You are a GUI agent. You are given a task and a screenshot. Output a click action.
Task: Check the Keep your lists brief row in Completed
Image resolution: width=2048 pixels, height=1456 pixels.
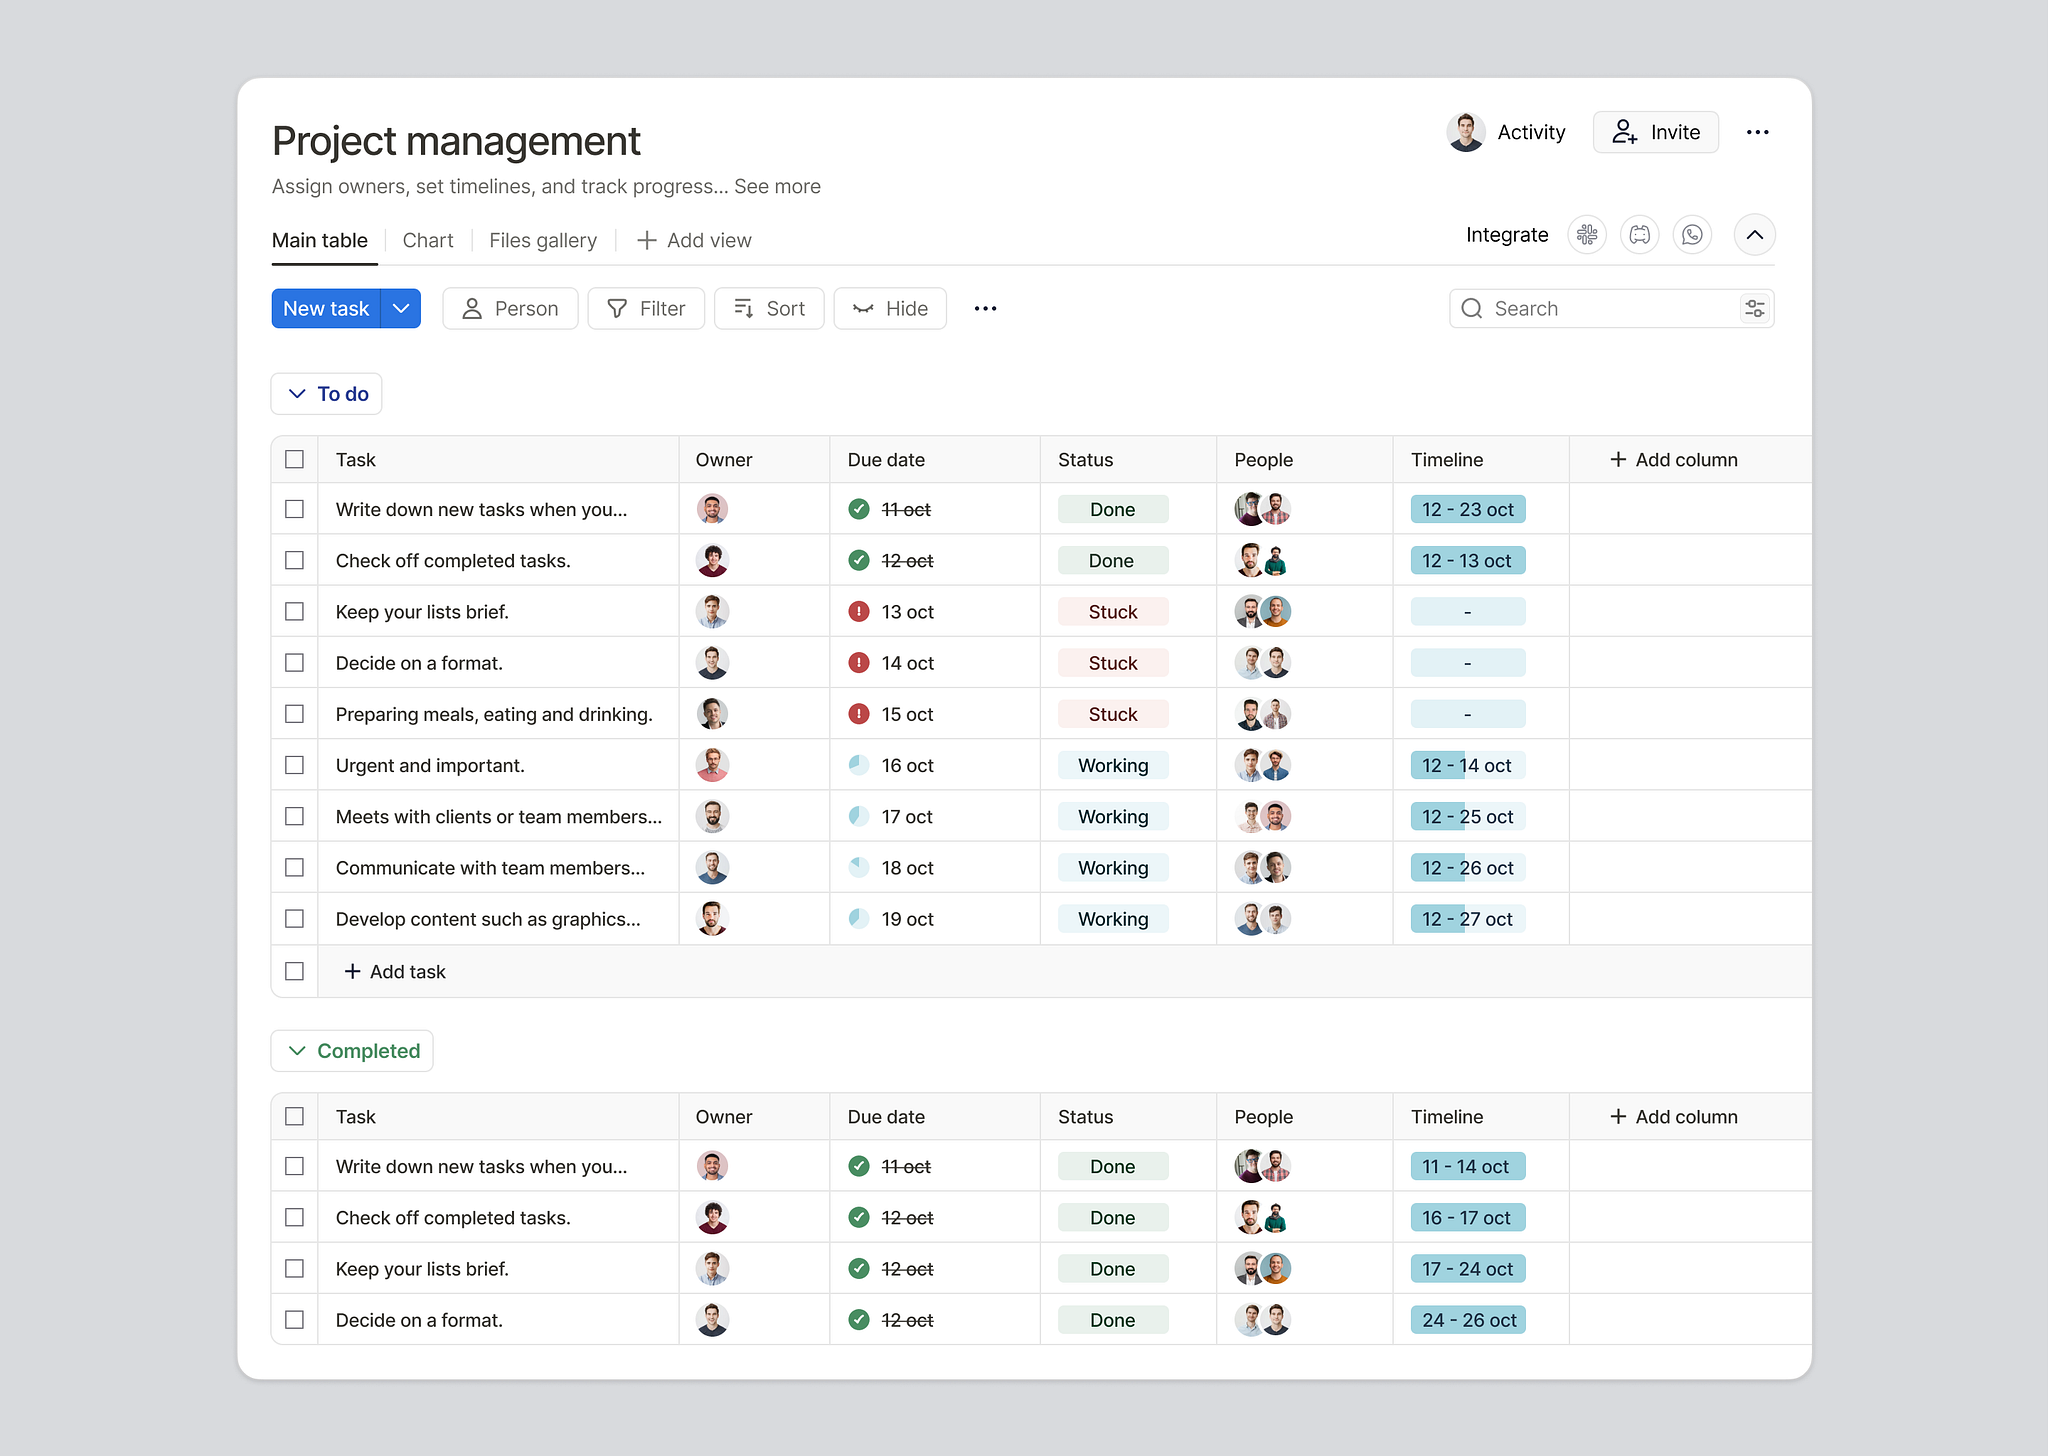294,1268
